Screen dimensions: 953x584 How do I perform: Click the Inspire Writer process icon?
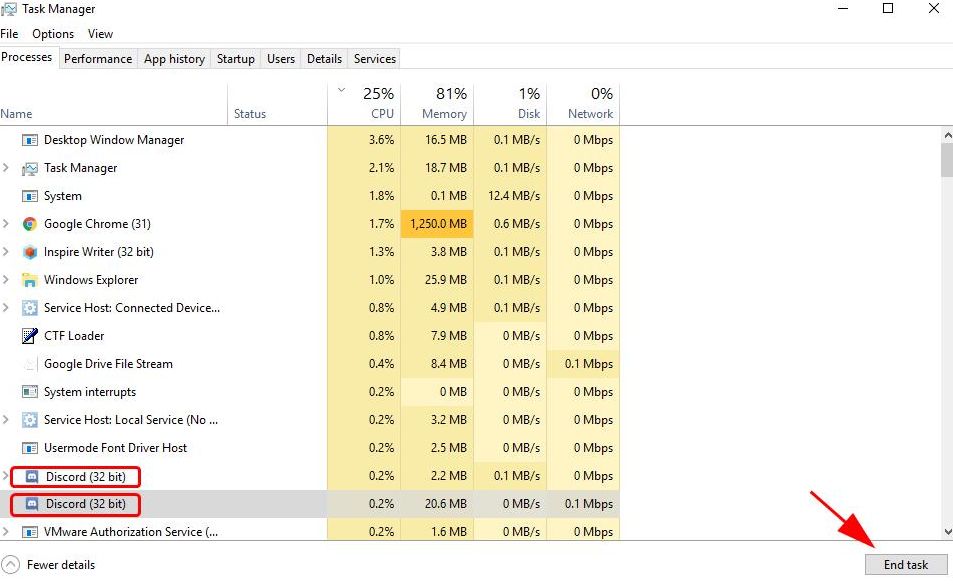[x=30, y=252]
